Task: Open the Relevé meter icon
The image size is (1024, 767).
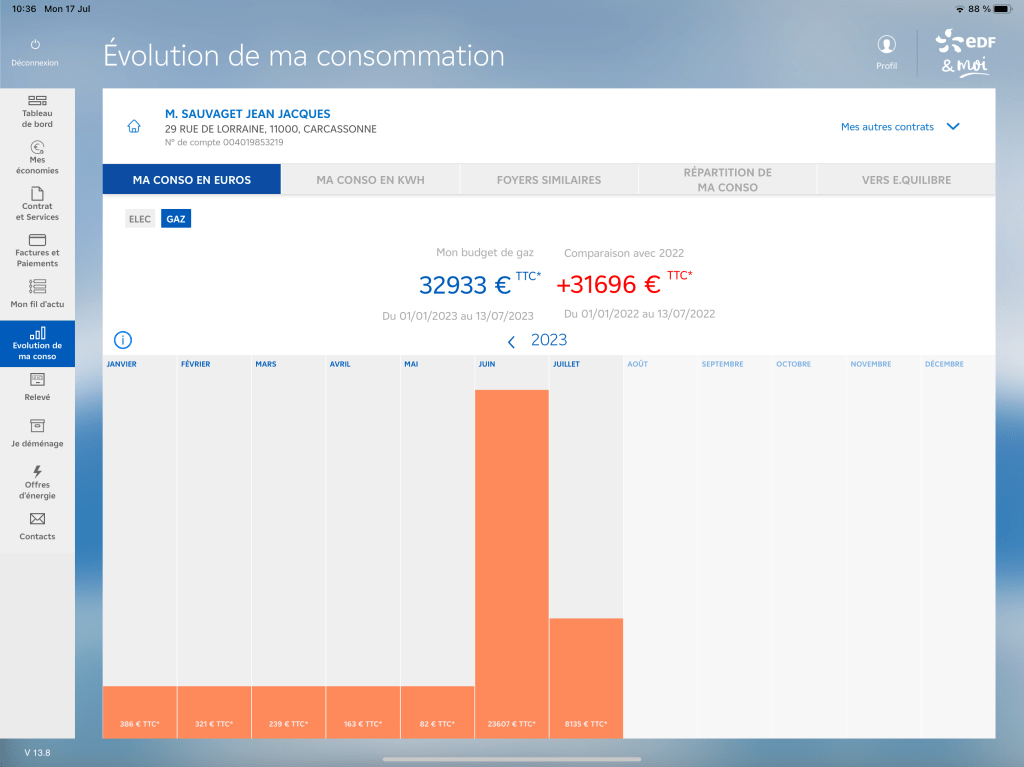Action: (37, 379)
